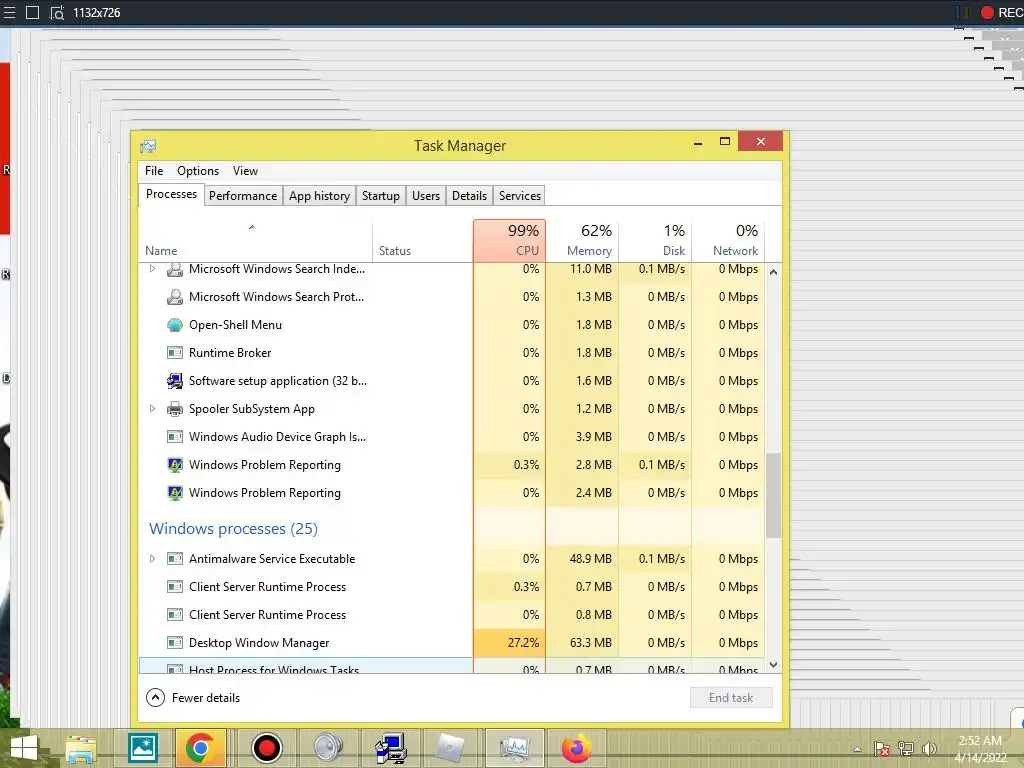
Task: Sort by the Status column header
Action: [423, 241]
